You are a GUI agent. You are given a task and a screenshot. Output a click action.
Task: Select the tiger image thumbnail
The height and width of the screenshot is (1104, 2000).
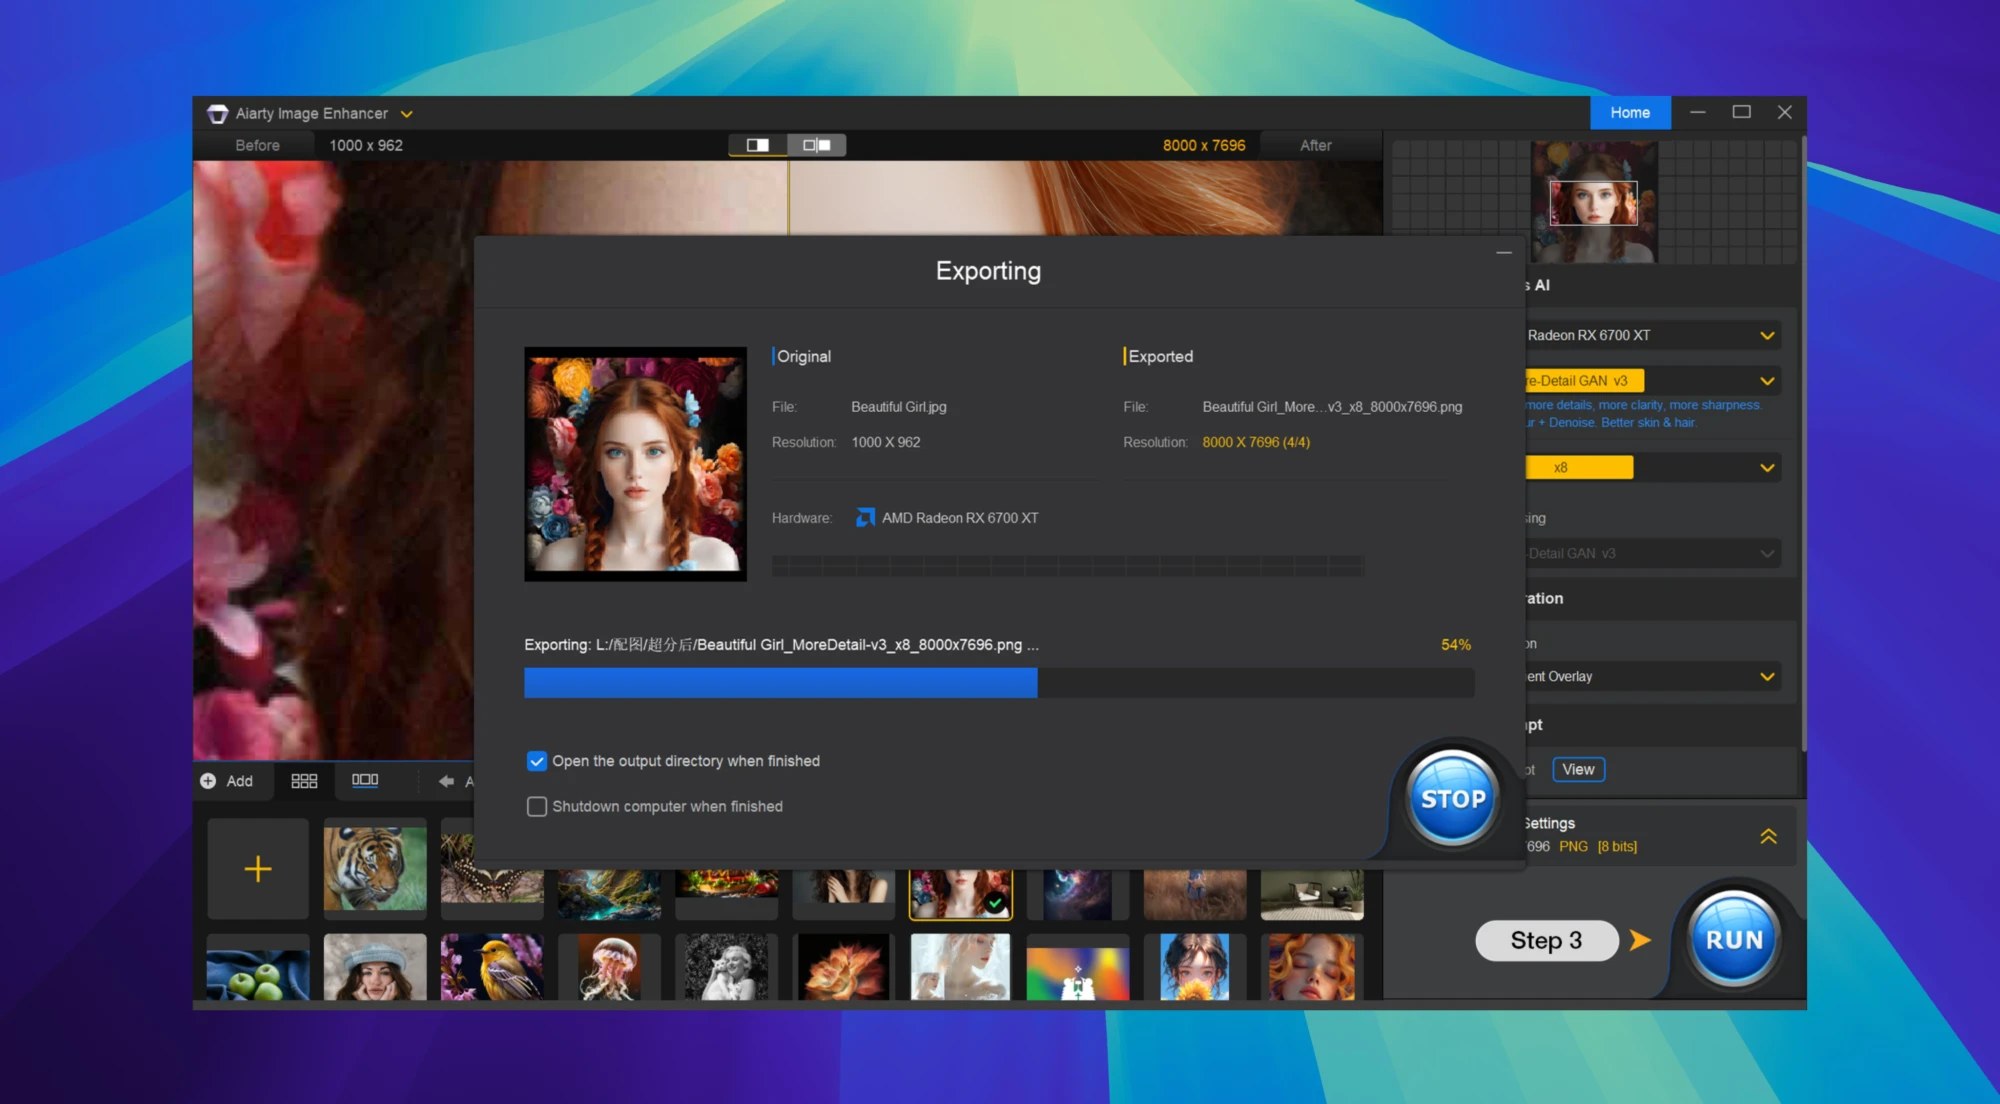(x=374, y=868)
